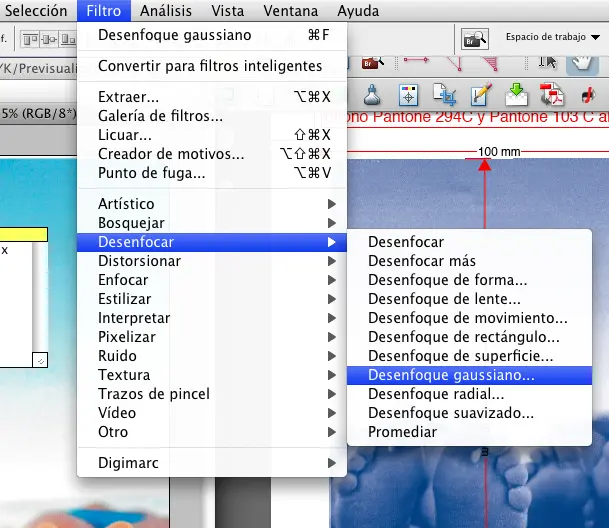
Task: Select Desenfocar in the blur submenu
Action: point(470,242)
